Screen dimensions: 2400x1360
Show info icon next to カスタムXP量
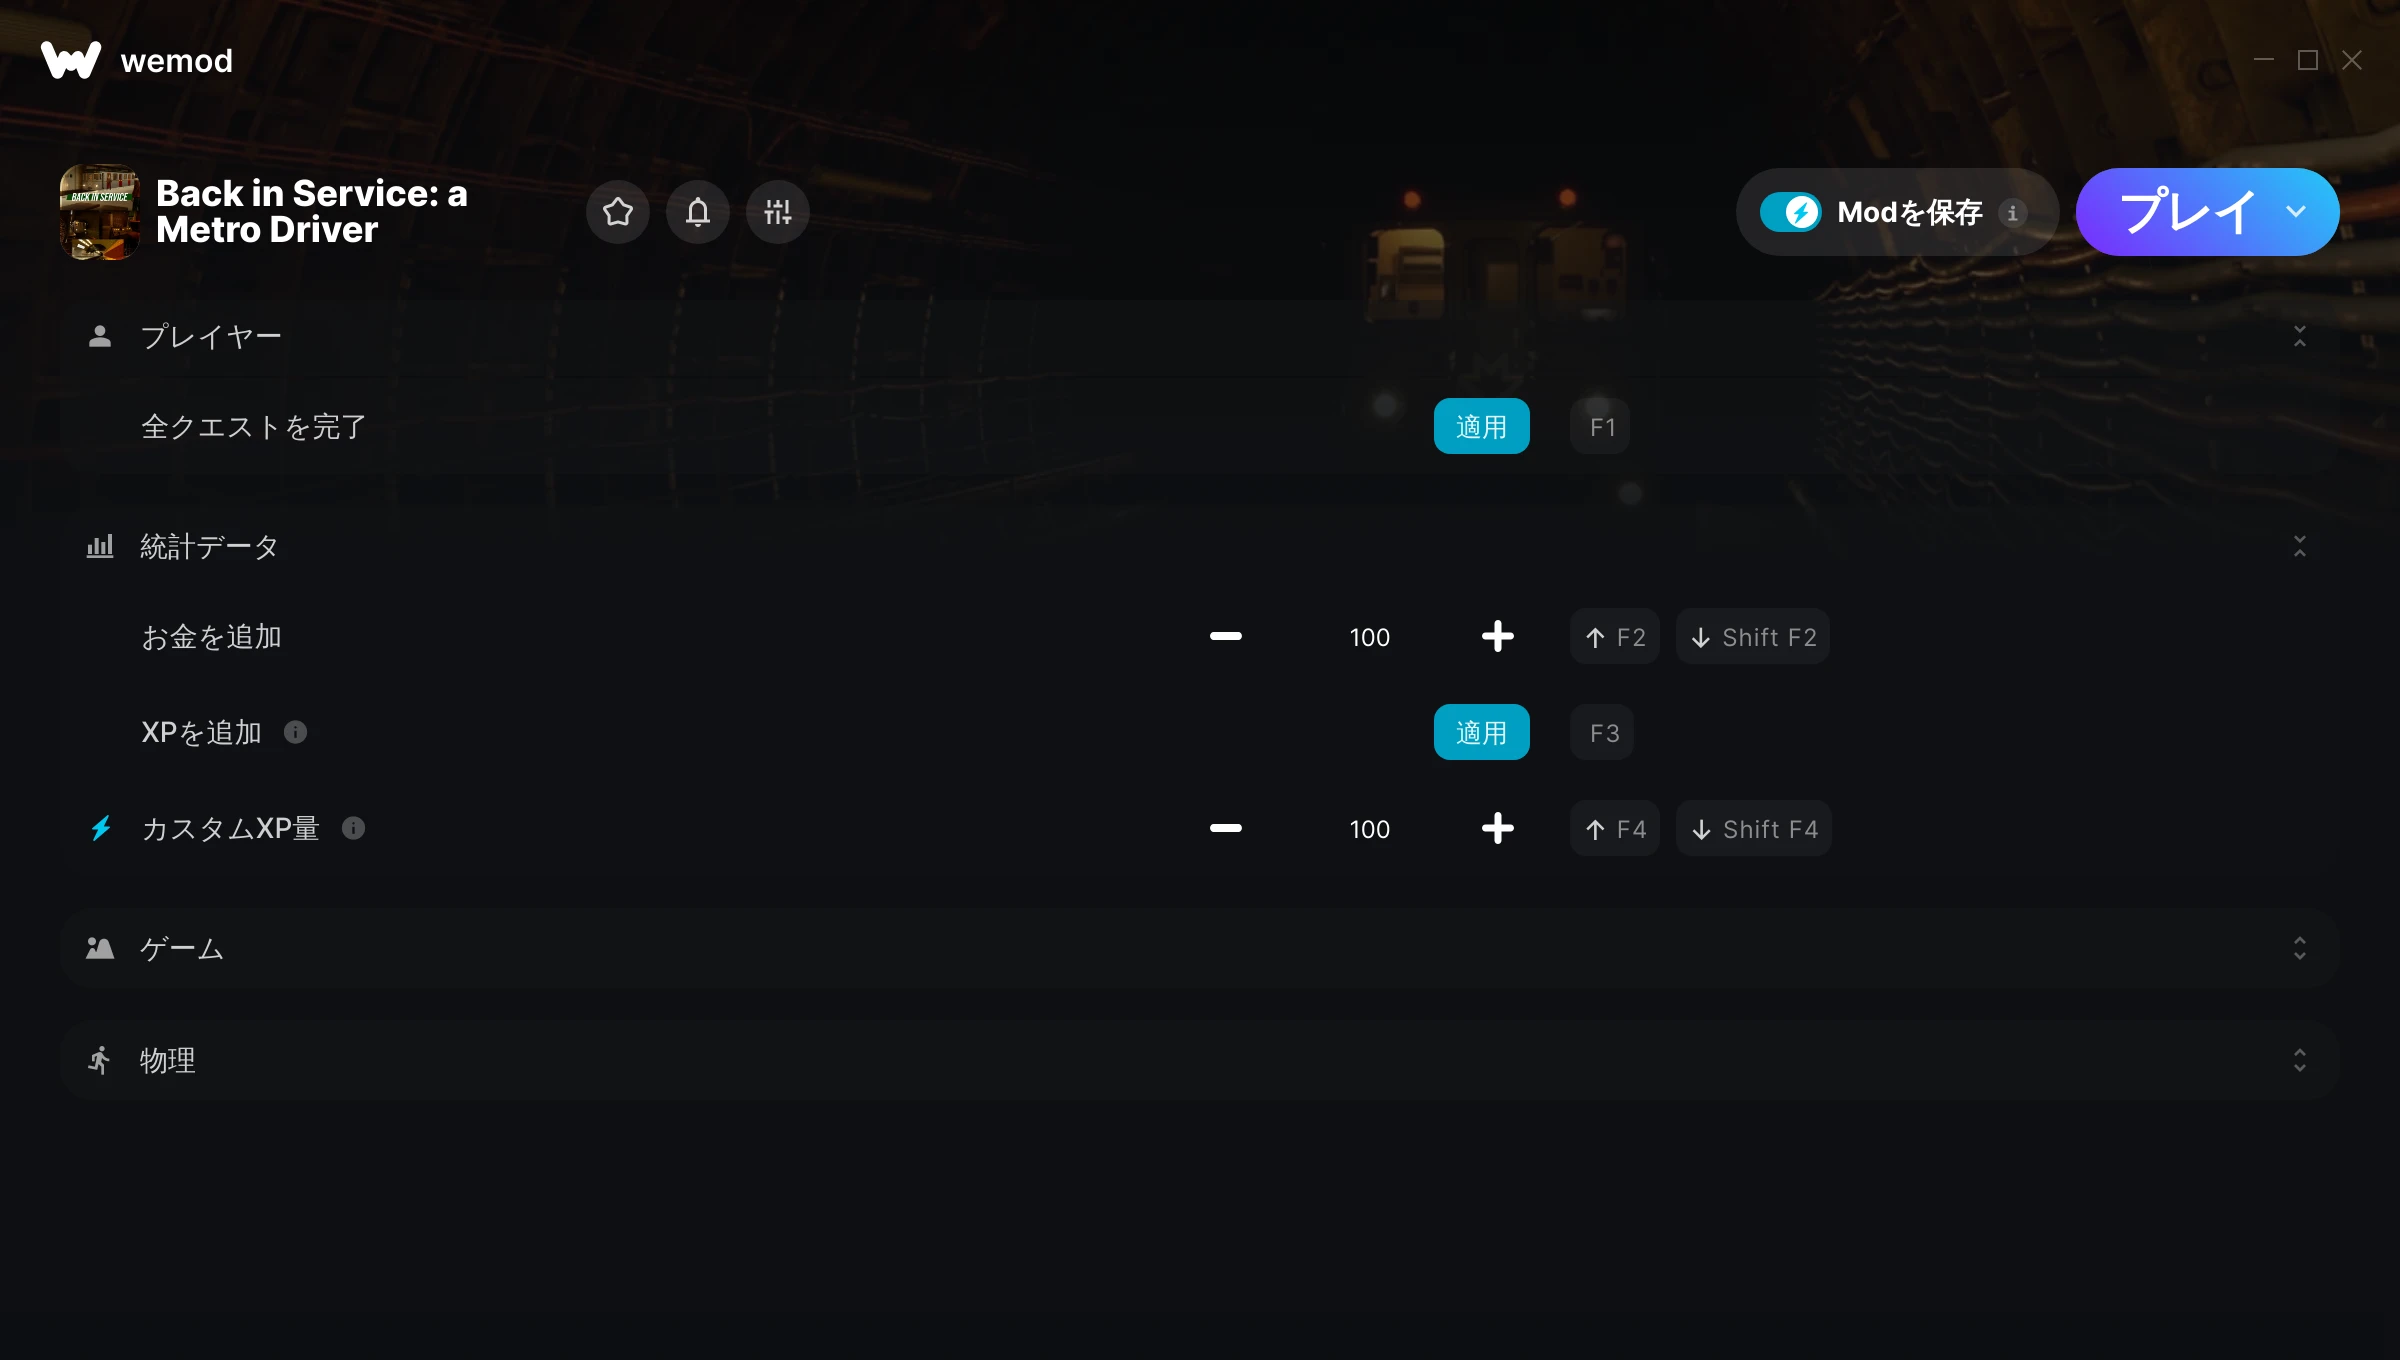point(353,828)
